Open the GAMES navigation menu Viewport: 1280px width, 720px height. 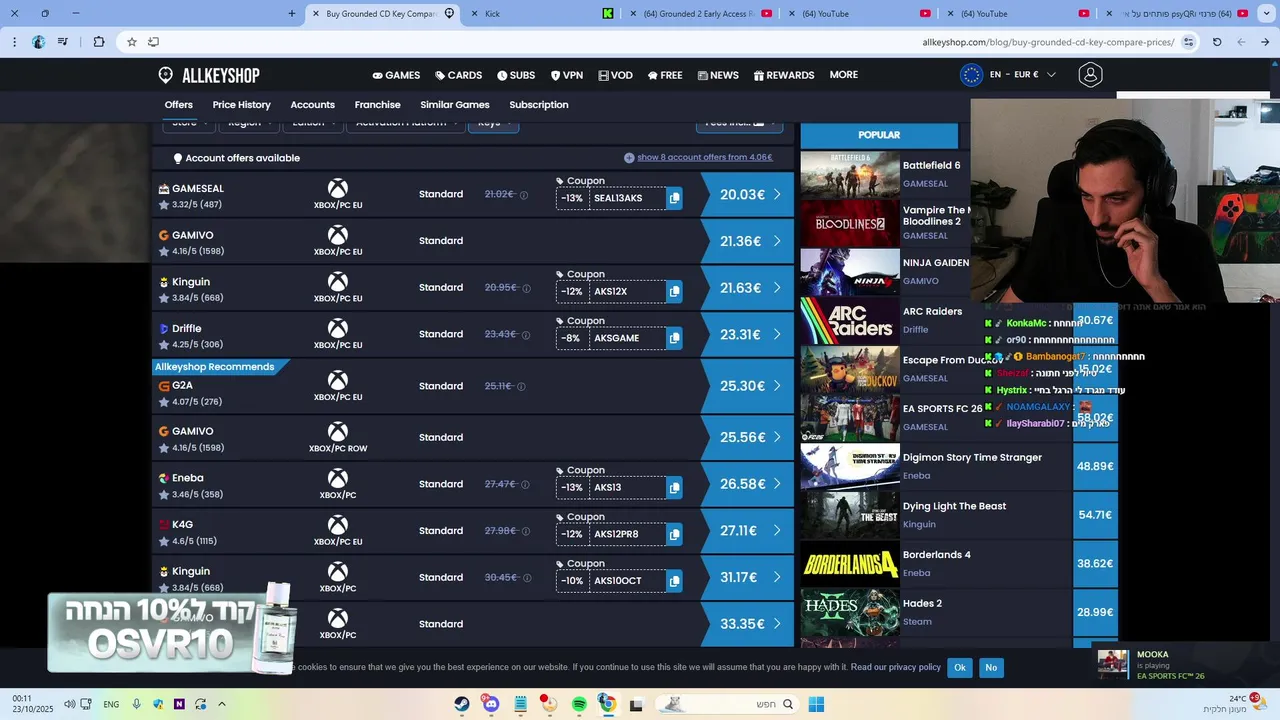[x=396, y=75]
